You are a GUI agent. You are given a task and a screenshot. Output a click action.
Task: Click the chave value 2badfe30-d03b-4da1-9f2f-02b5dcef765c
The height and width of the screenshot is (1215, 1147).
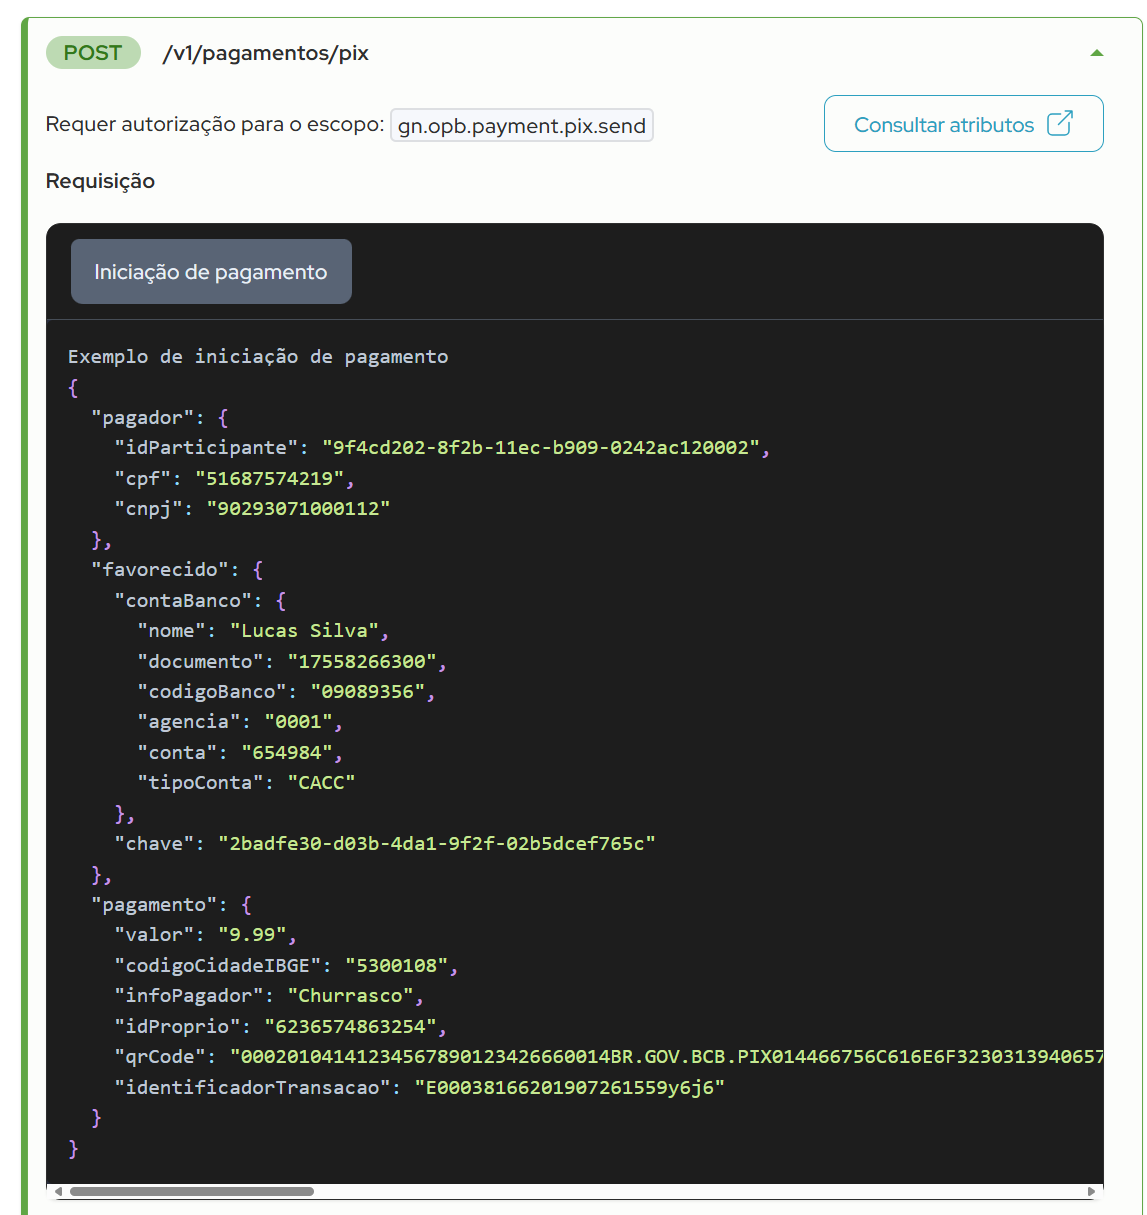437,843
